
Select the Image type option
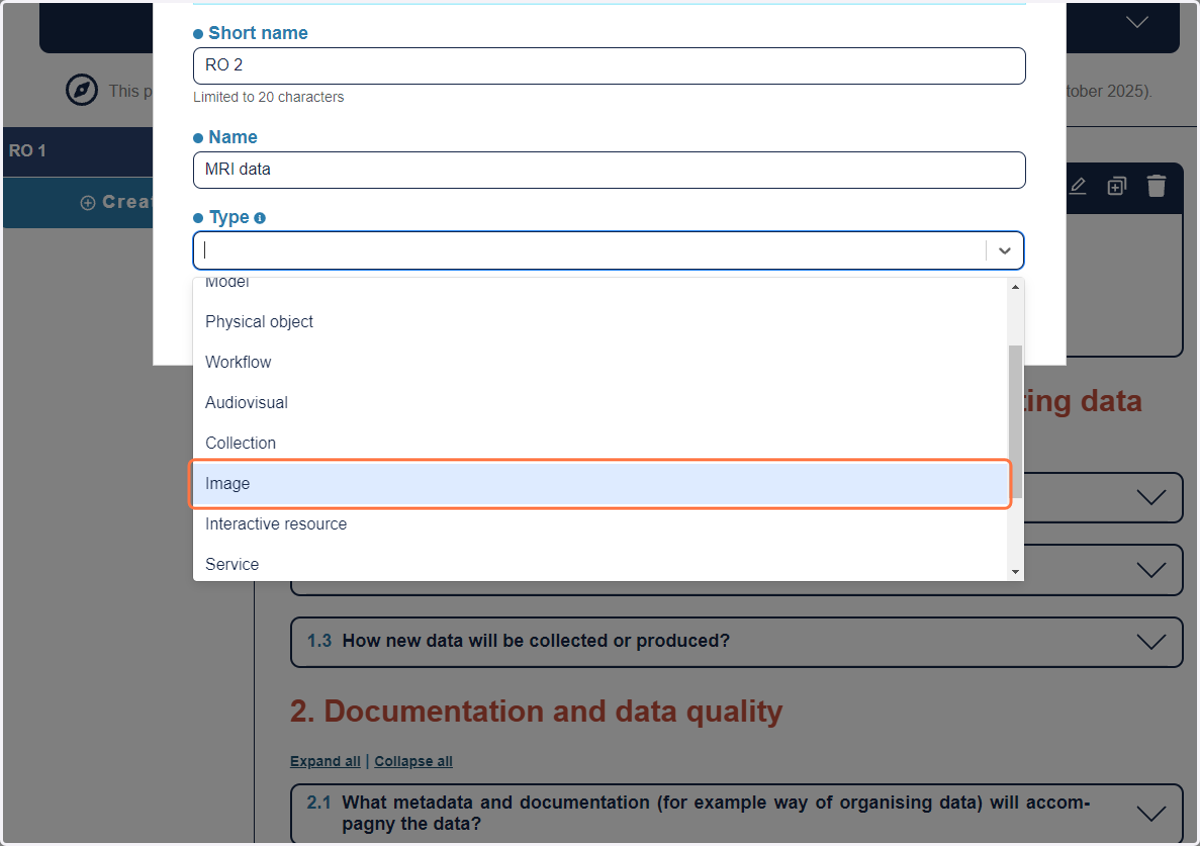[x=600, y=484]
